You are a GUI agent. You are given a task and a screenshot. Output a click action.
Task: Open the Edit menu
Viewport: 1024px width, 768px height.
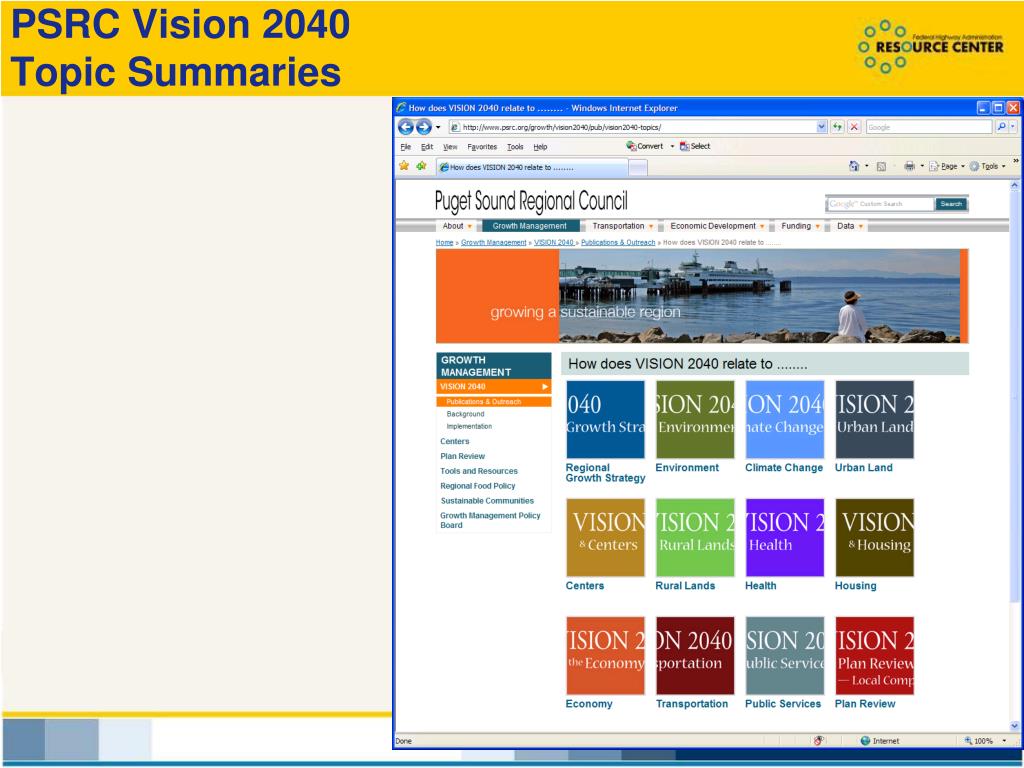(x=427, y=147)
